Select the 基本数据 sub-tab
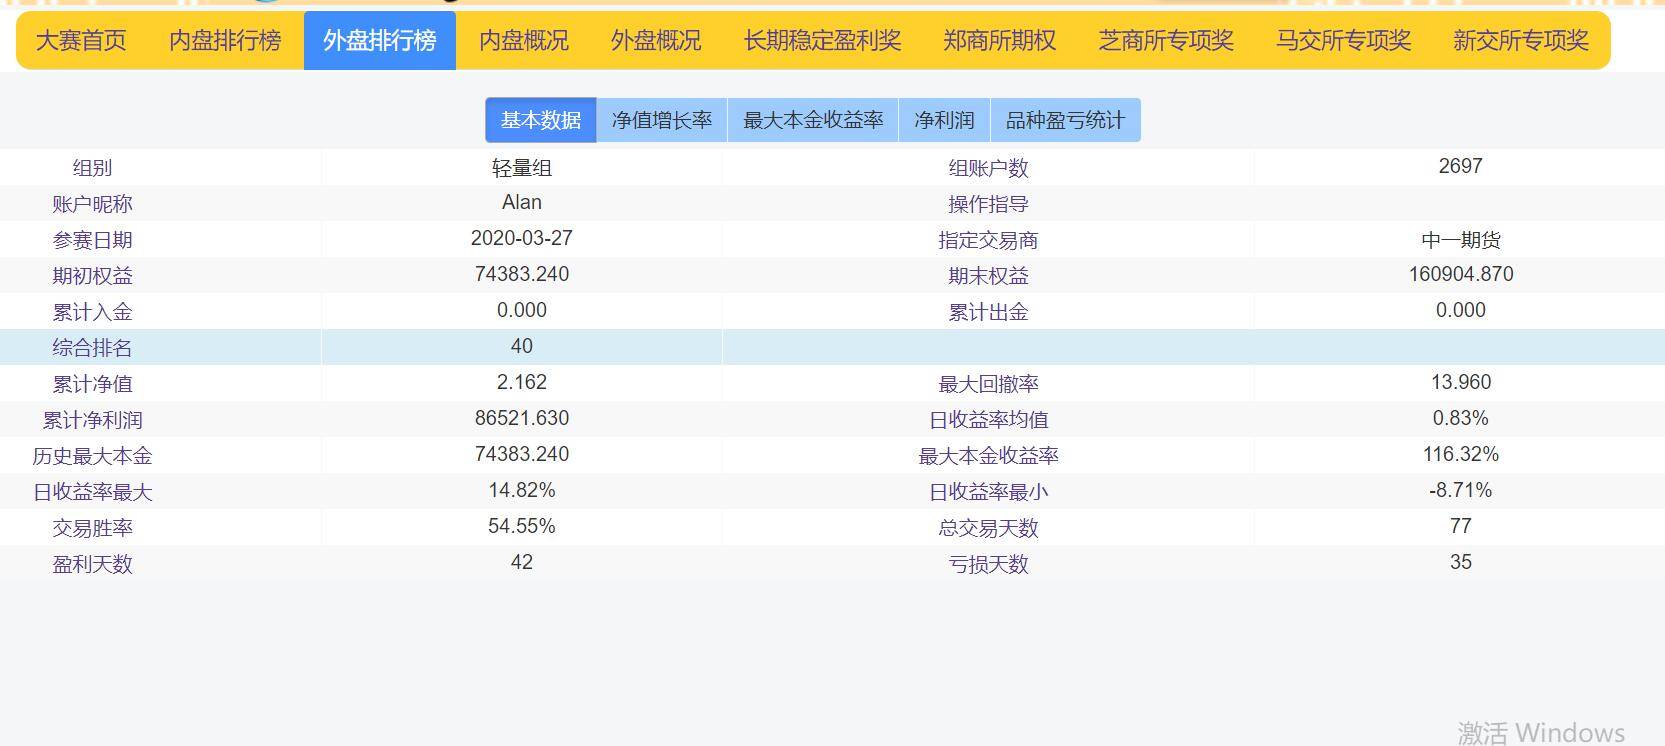Viewport: 1665px width, 746px height. coord(541,120)
